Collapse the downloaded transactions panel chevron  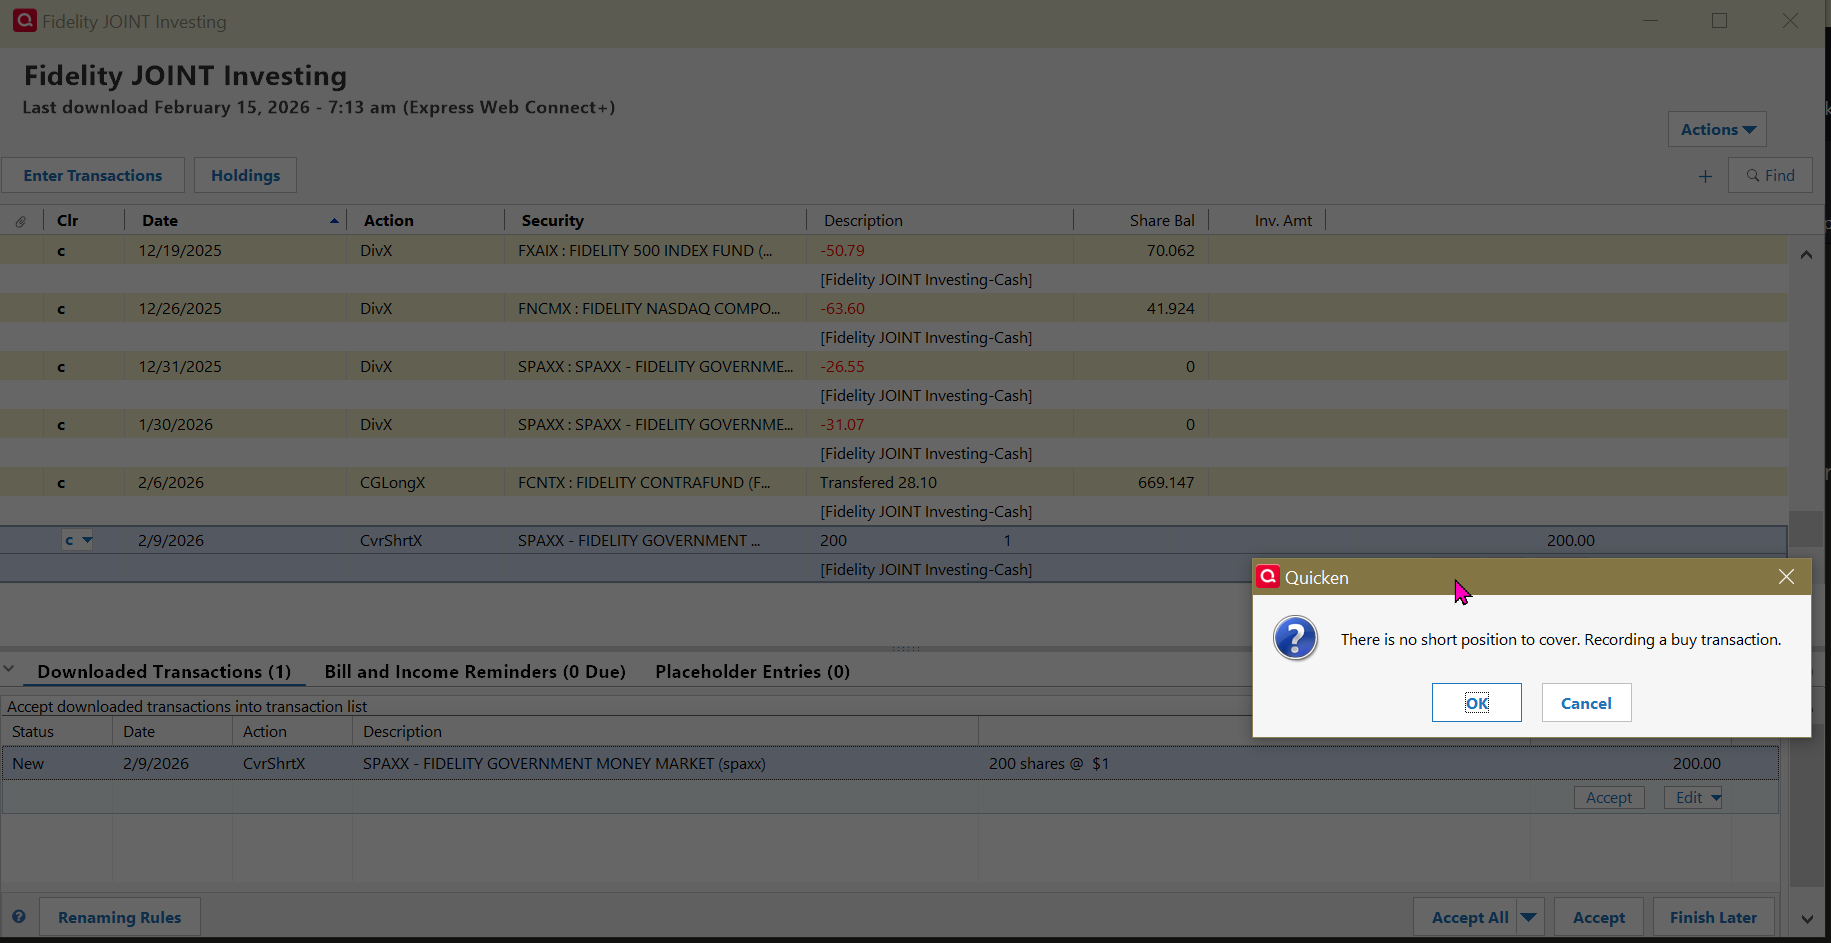click(9, 670)
